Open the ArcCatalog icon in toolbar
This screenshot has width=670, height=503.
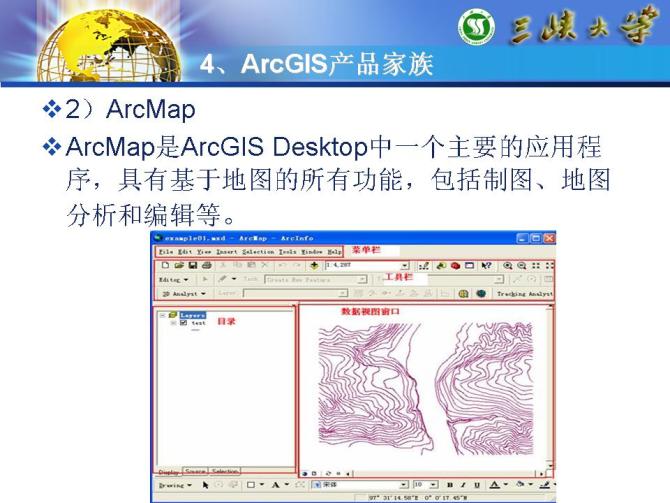point(441,266)
